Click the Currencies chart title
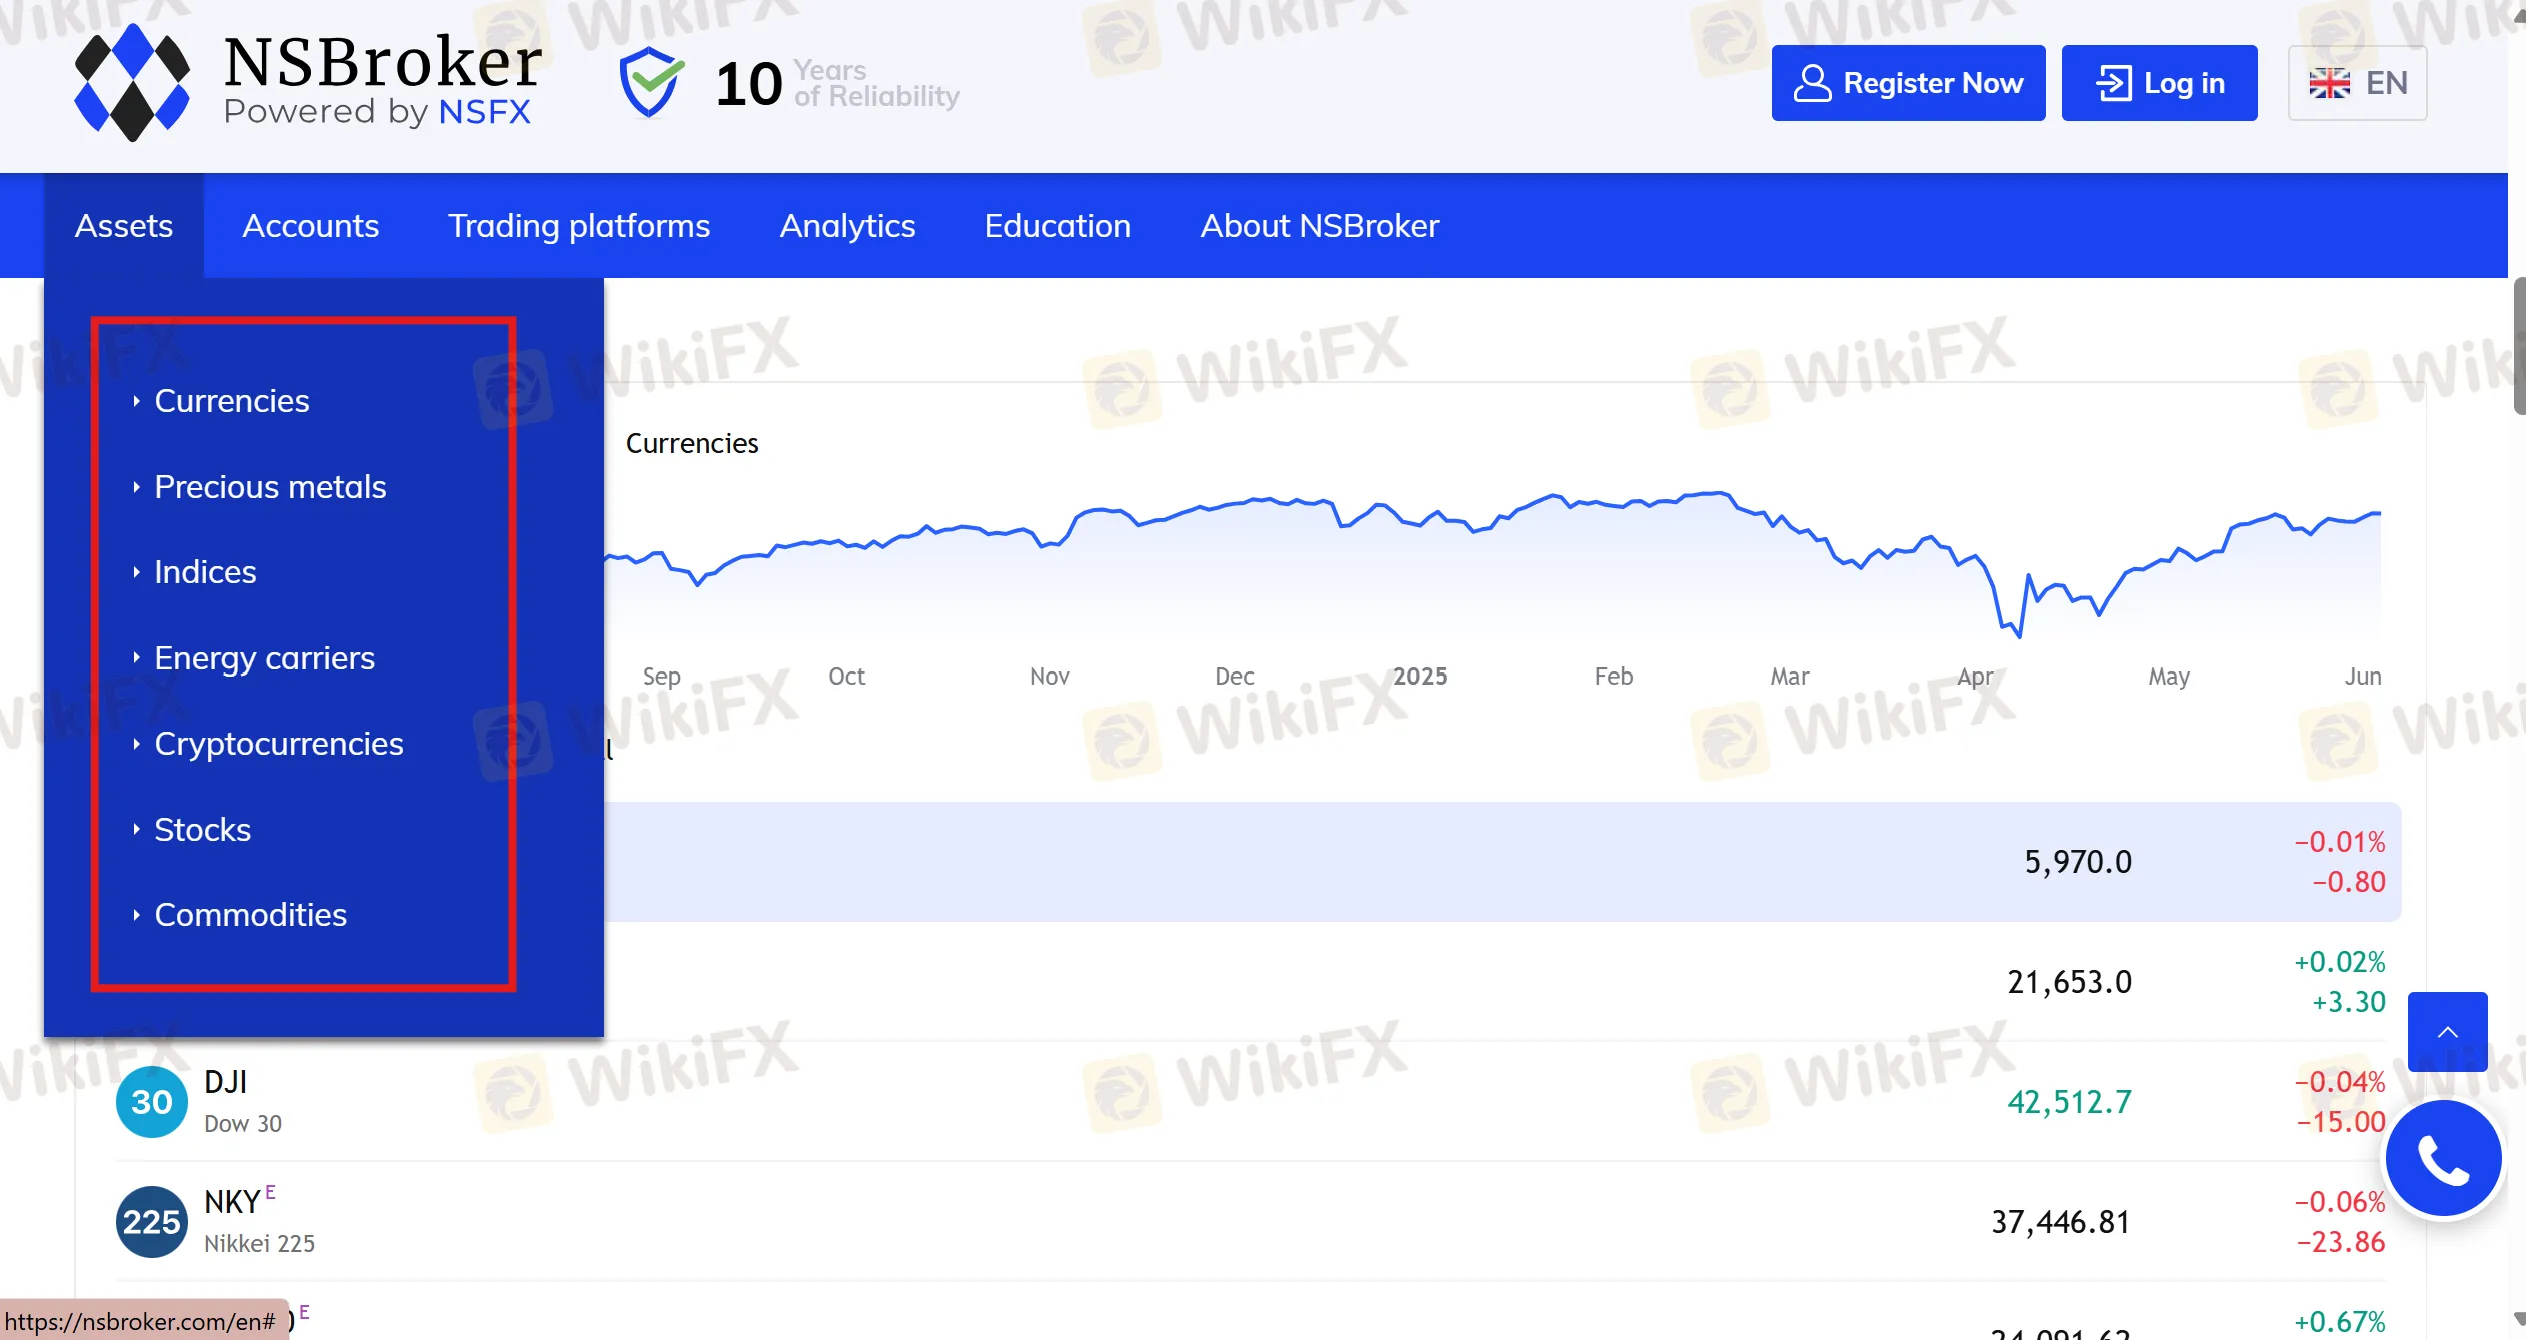This screenshot has height=1340, width=2526. pyautogui.click(x=692, y=444)
